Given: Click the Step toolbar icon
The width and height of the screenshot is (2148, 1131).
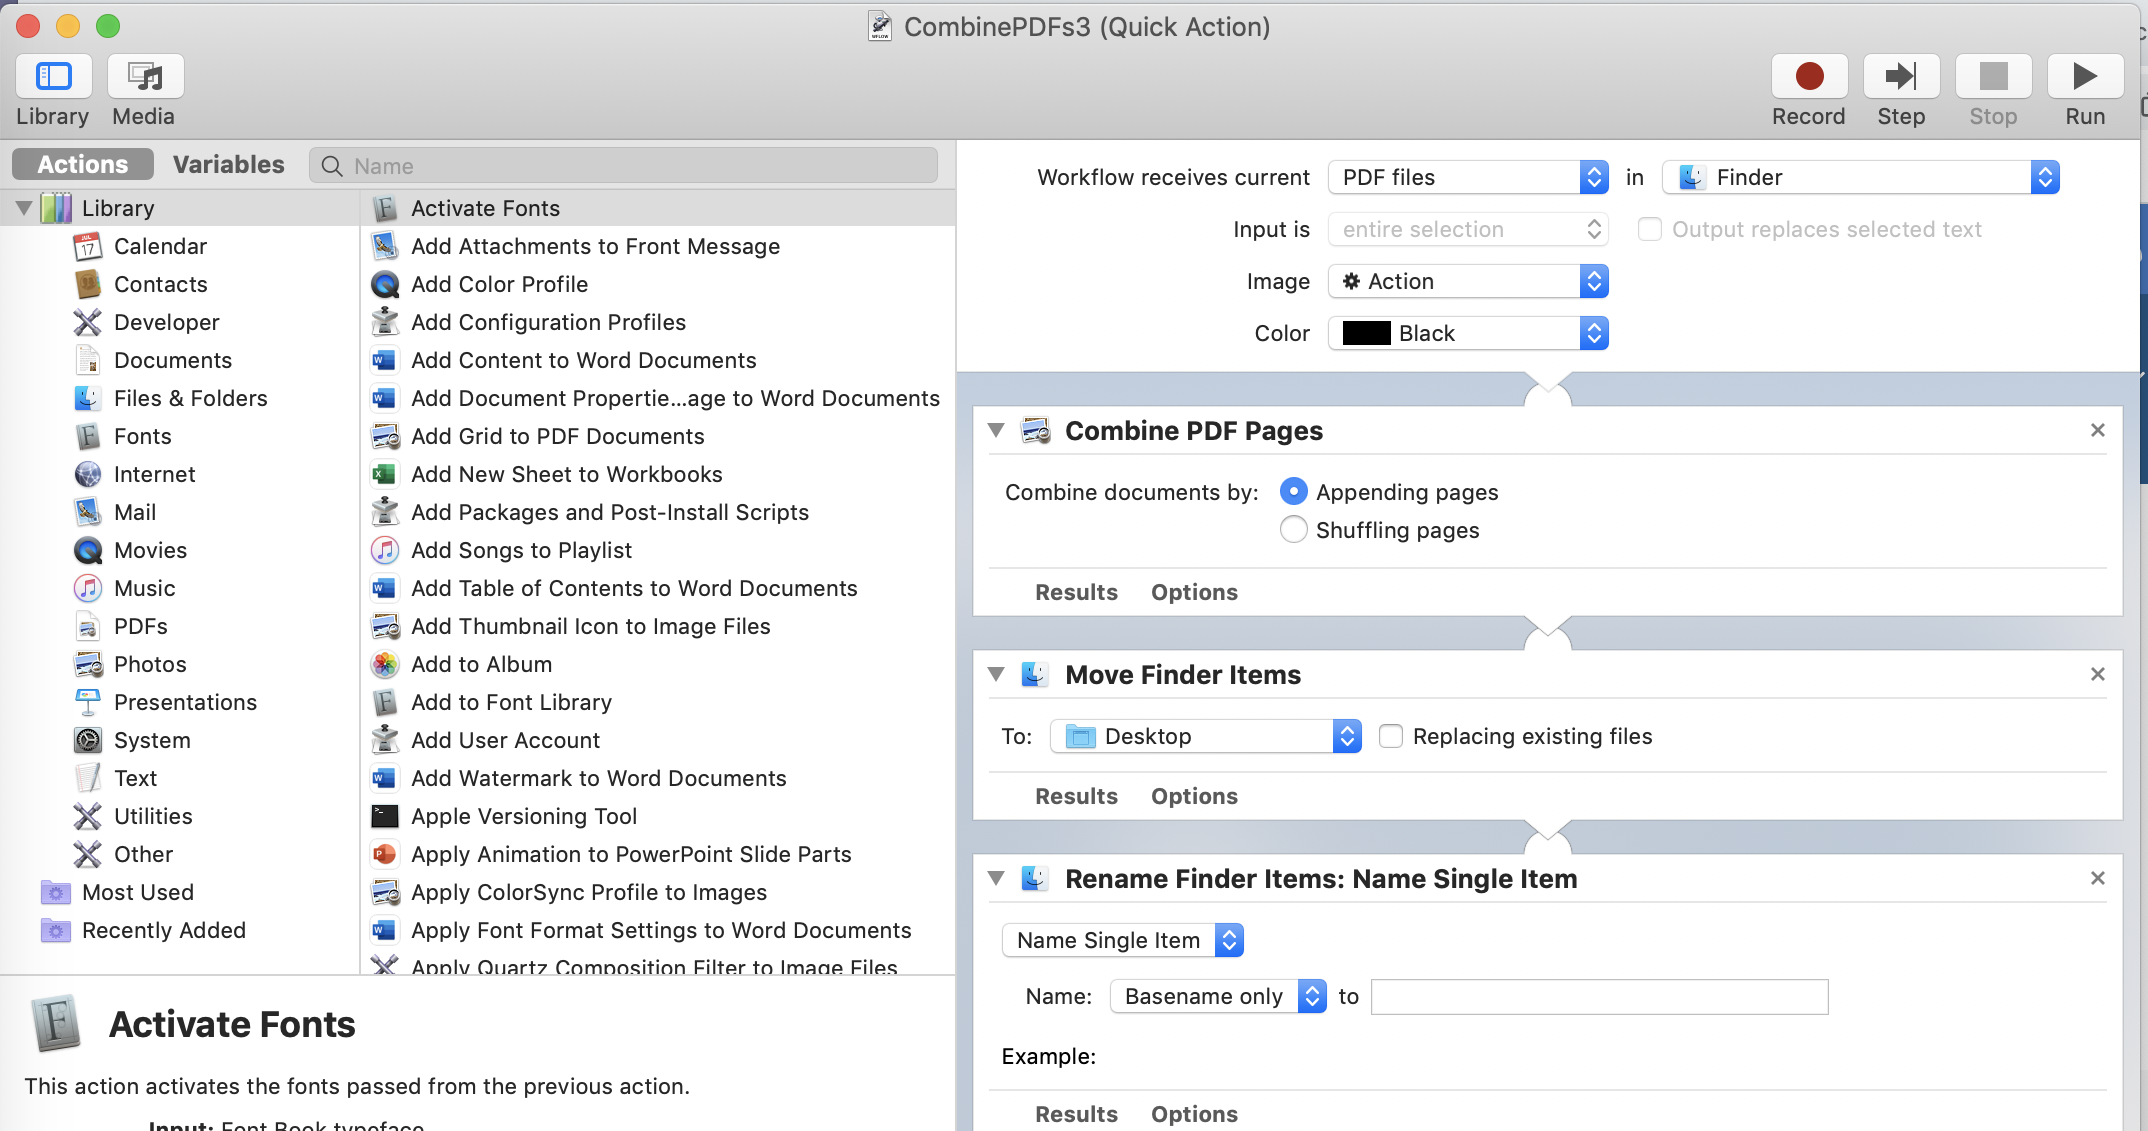Looking at the screenshot, I should click(x=1900, y=77).
